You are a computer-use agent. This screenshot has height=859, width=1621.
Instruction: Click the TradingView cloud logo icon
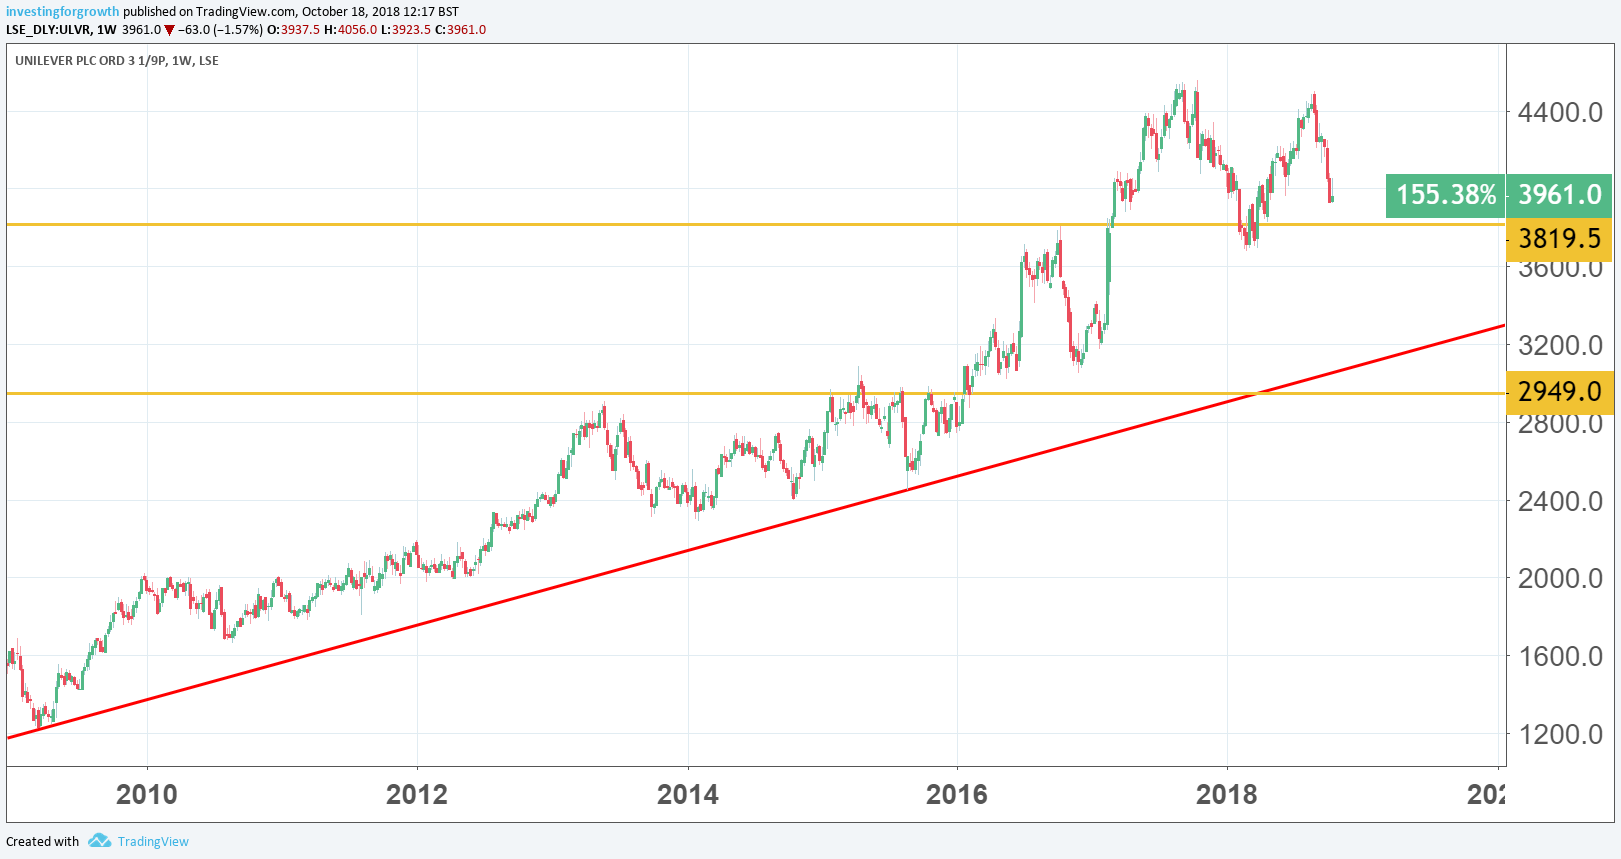[99, 840]
